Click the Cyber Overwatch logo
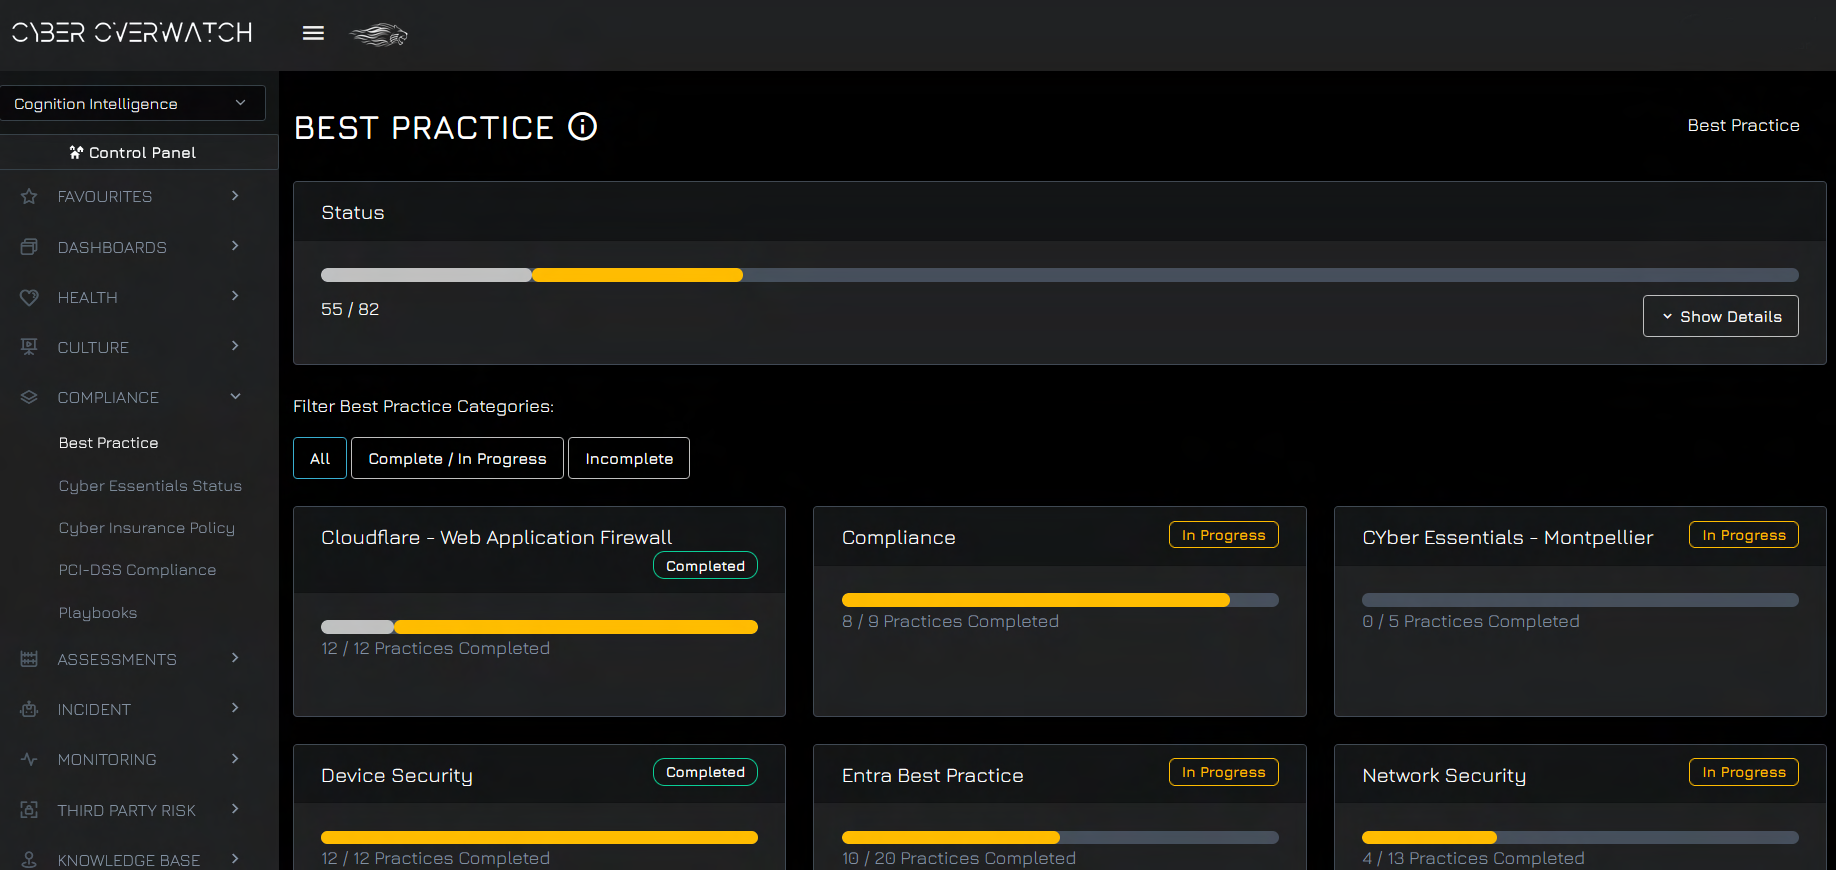Image resolution: width=1836 pixels, height=870 pixels. click(132, 33)
